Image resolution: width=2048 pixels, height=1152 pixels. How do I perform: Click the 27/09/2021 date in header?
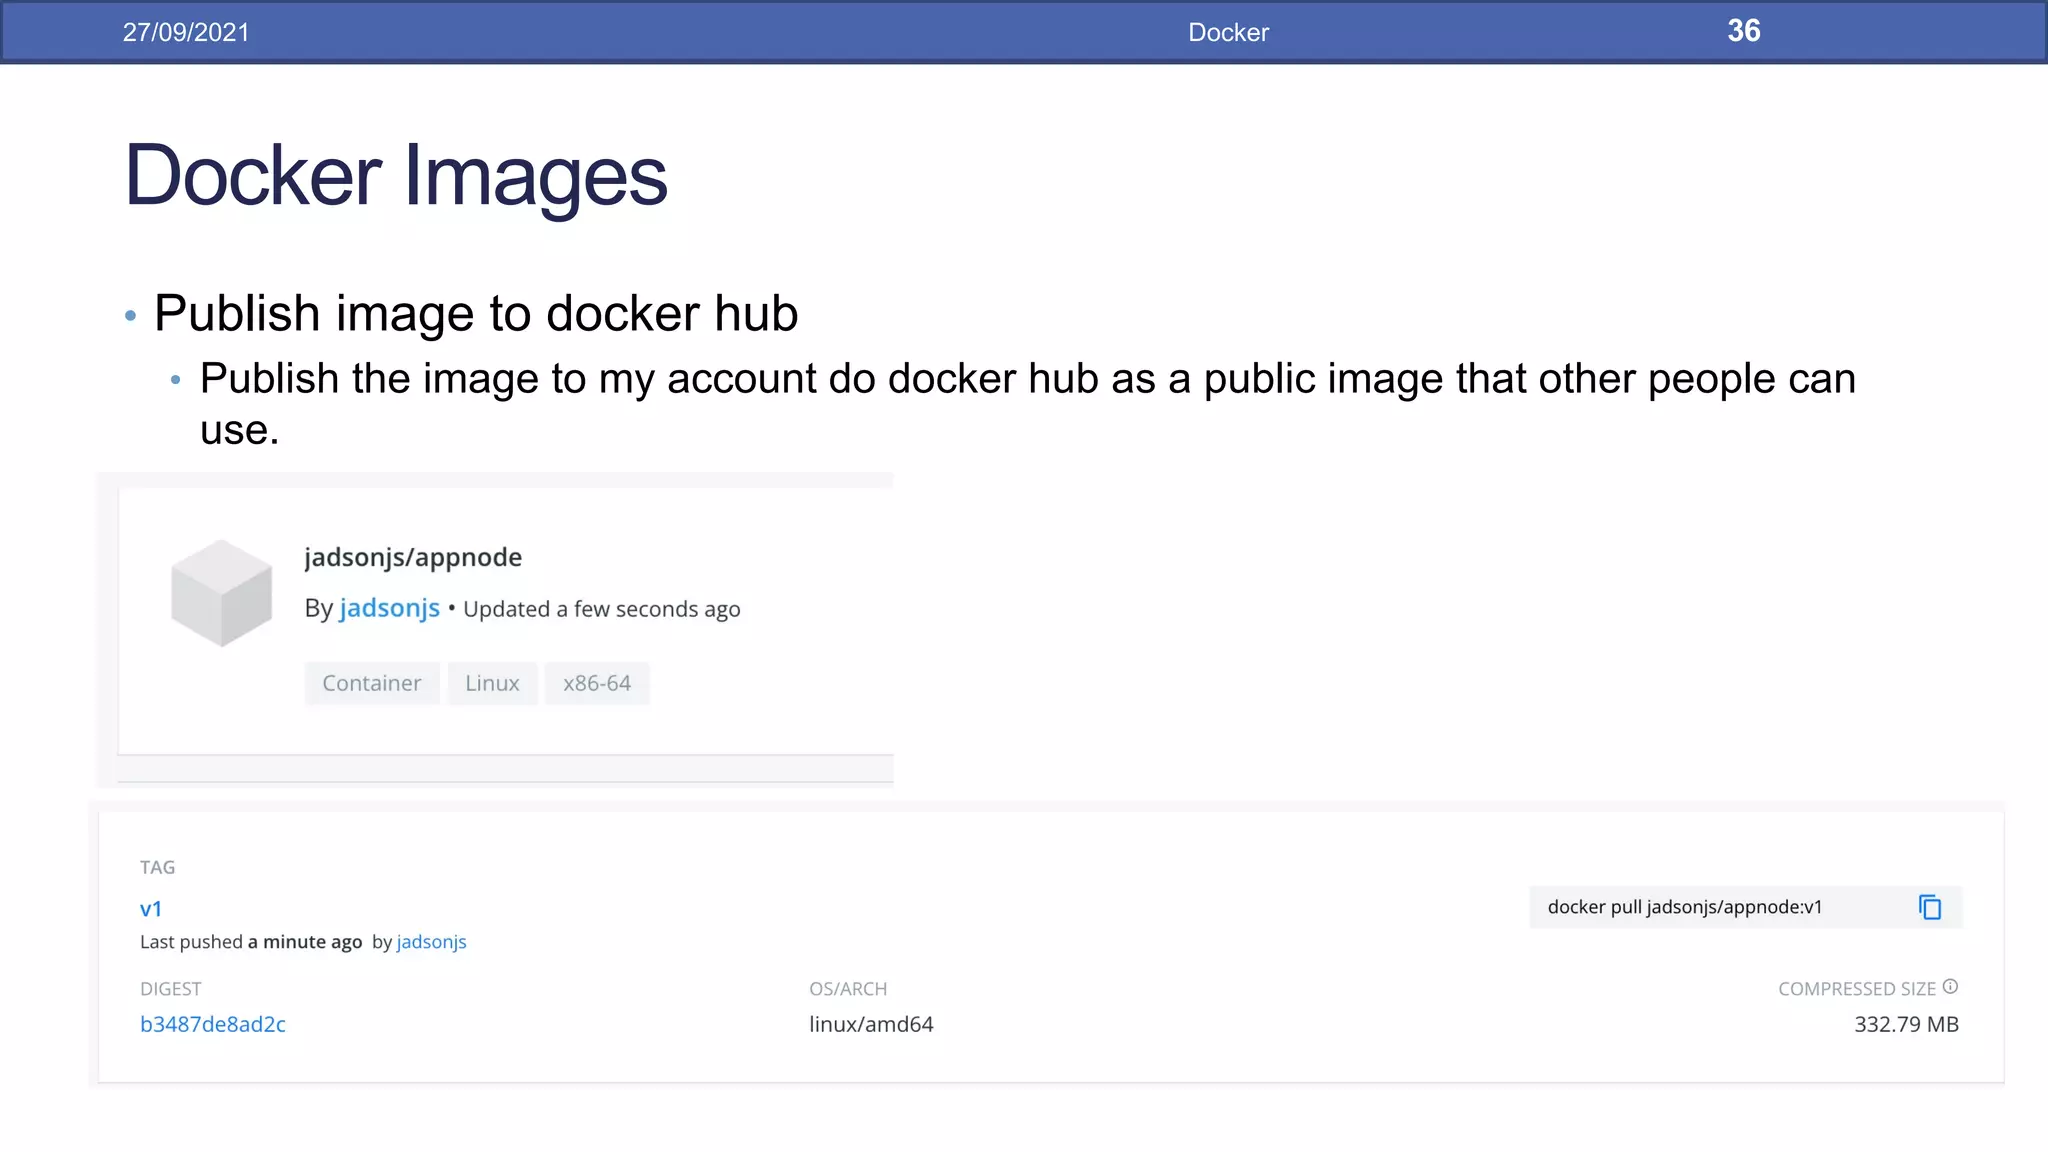186,32
